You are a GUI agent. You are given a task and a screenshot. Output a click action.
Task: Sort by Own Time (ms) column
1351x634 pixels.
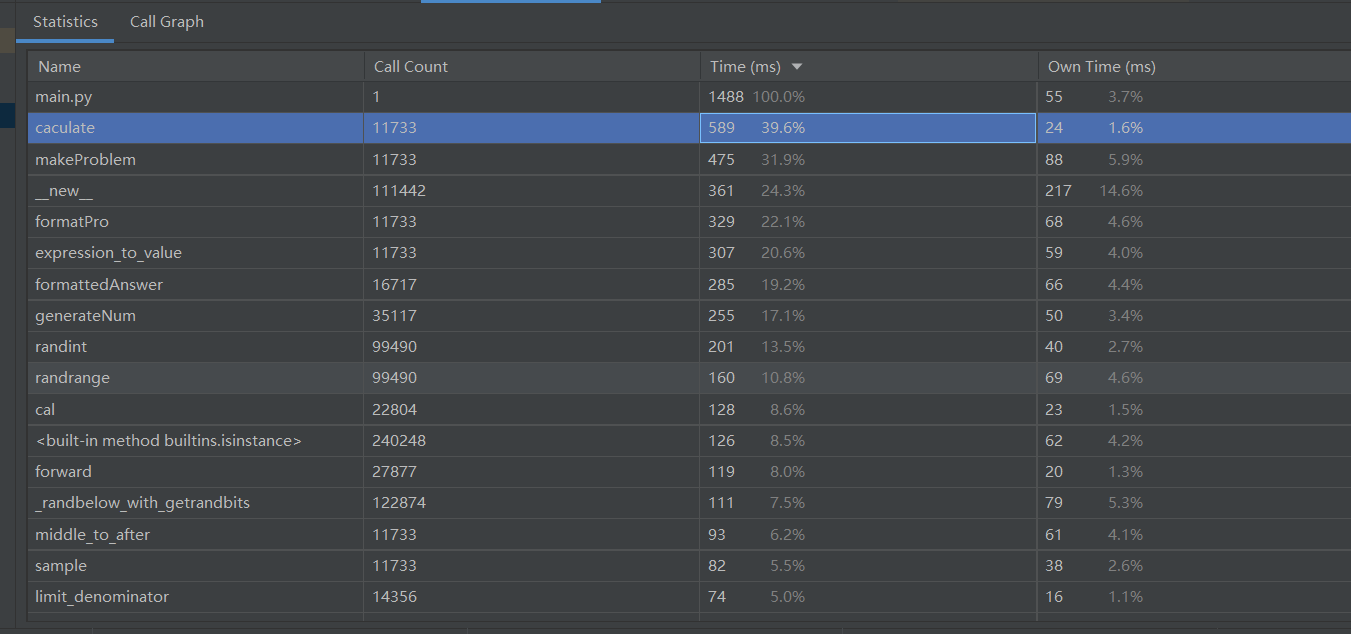tap(1101, 67)
